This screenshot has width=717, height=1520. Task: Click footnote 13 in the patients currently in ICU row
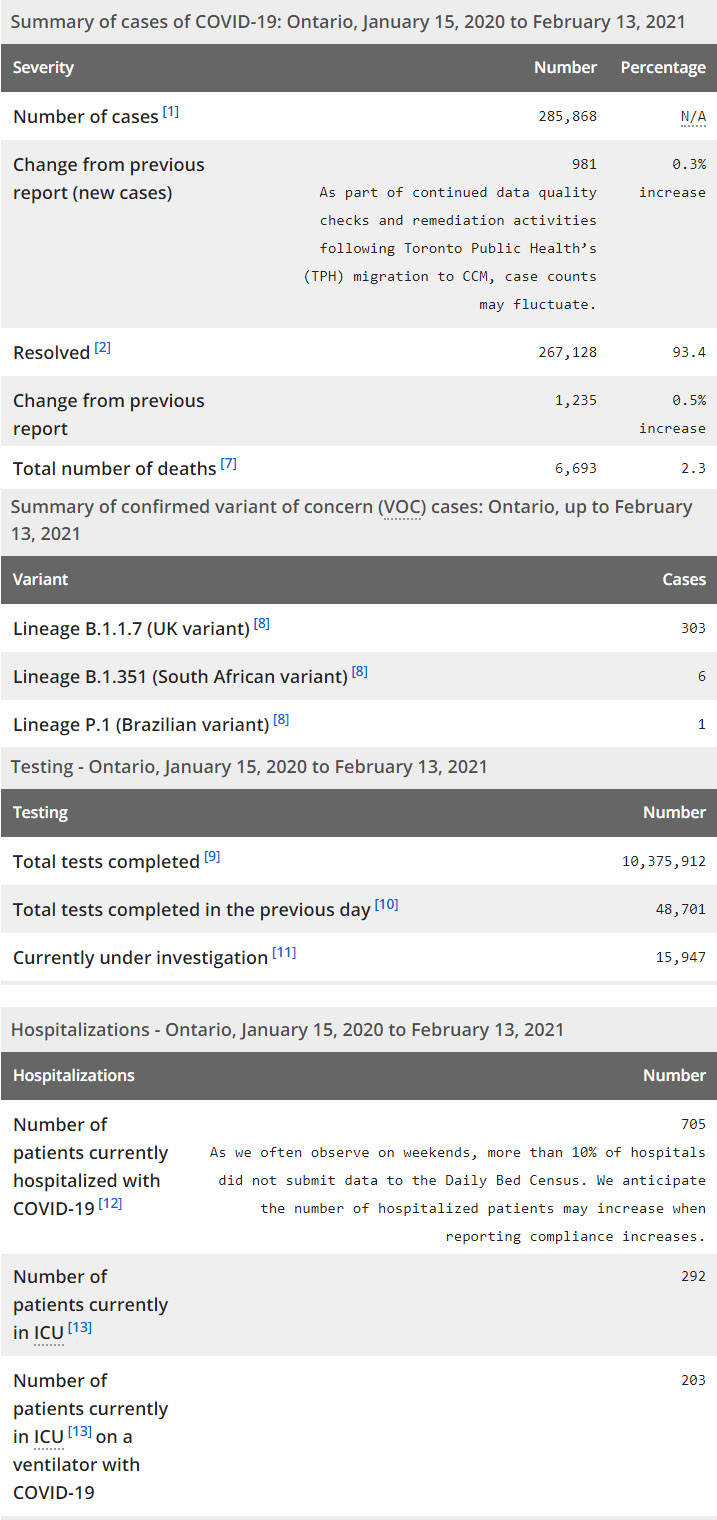(80, 1328)
